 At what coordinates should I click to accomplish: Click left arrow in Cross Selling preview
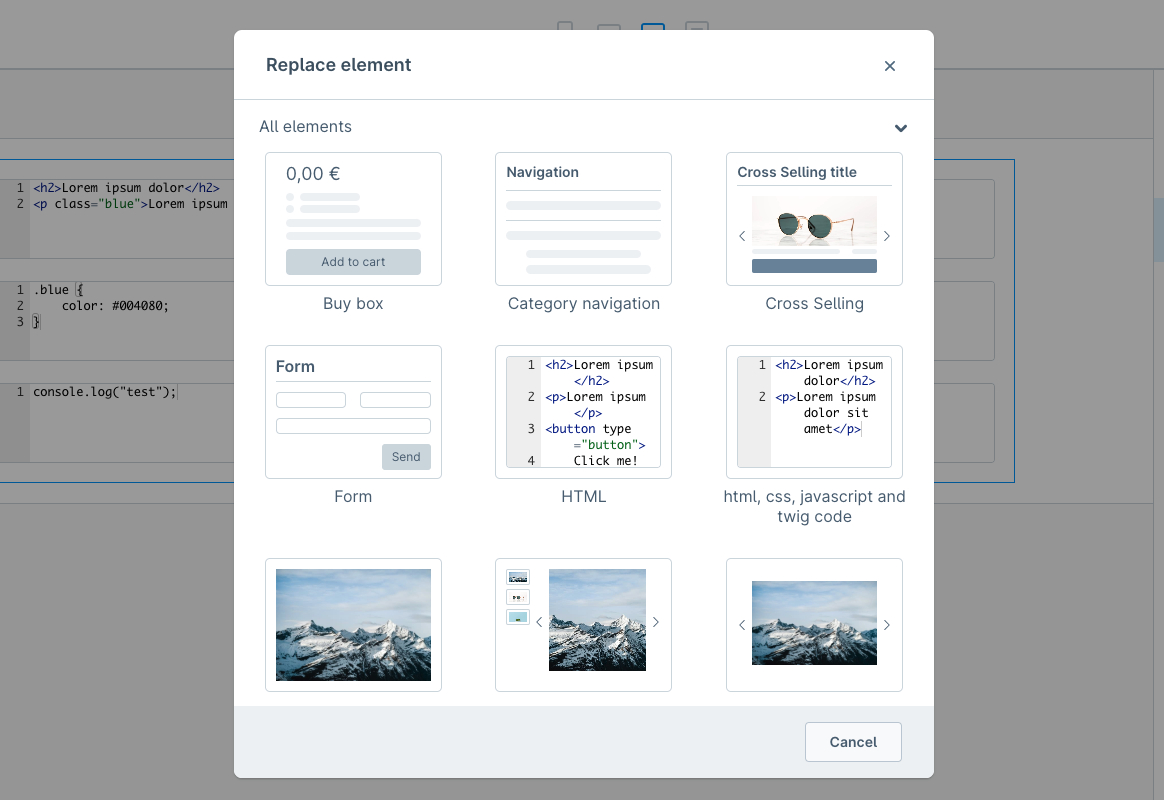(x=742, y=236)
